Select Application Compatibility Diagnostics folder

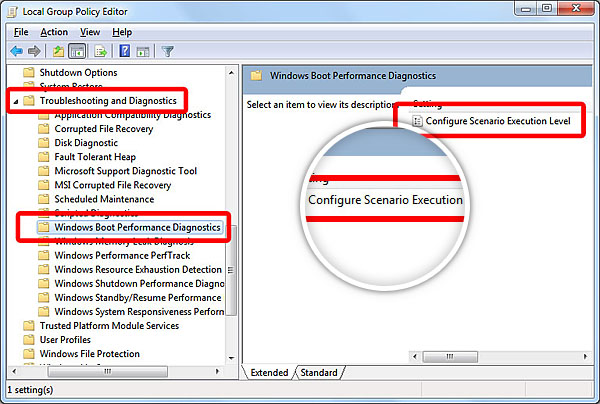coord(132,115)
